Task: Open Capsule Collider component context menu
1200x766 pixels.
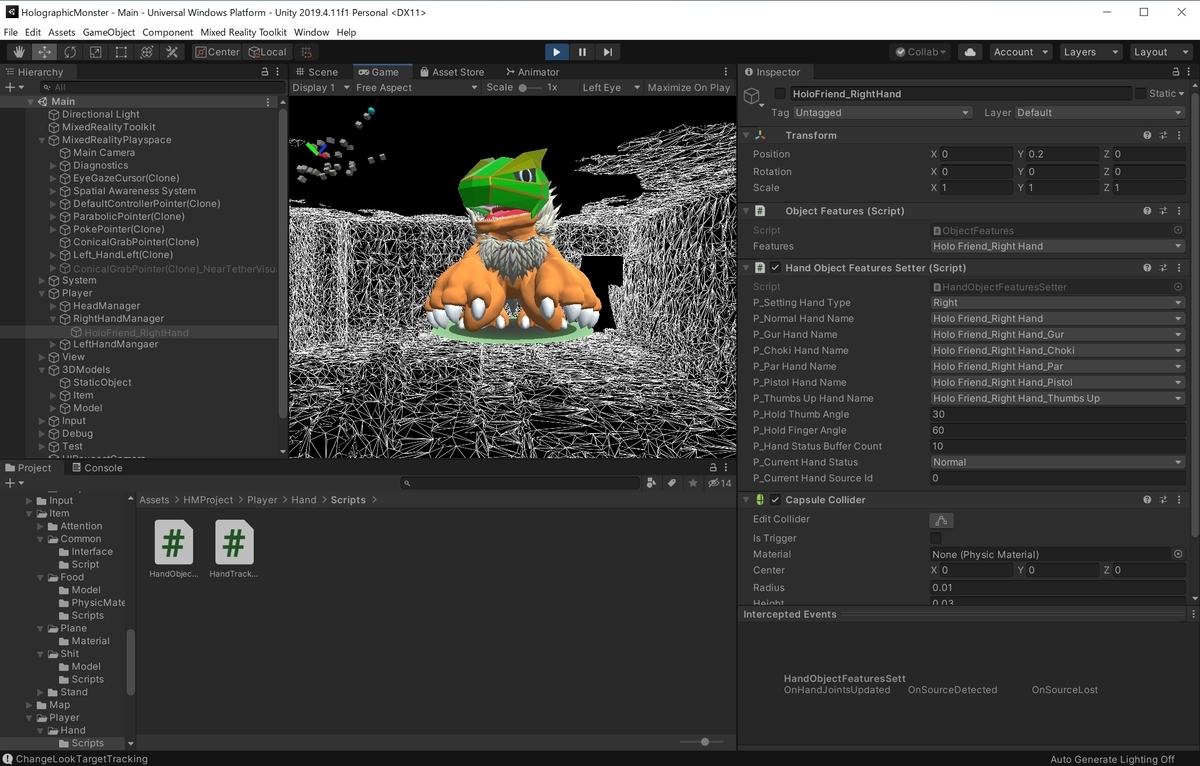Action: click(1180, 500)
